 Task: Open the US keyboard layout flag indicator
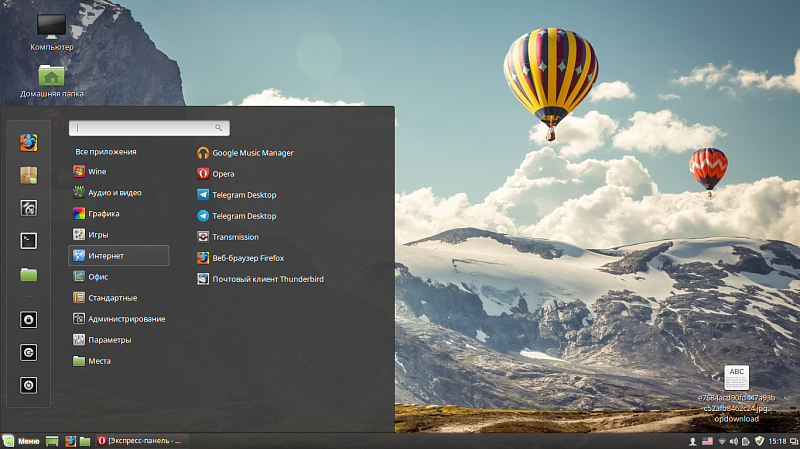[x=707, y=441]
